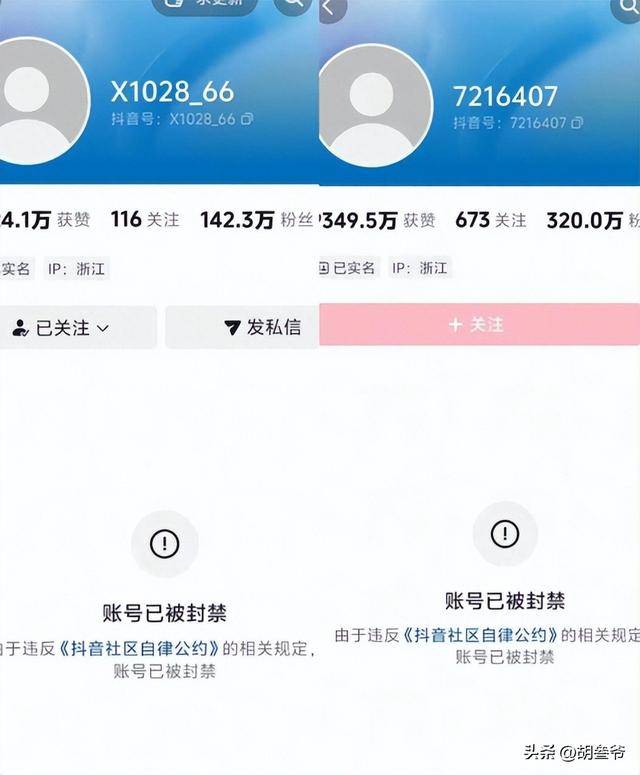
Task: Toggle the 已关注 followed button
Action: point(78,328)
